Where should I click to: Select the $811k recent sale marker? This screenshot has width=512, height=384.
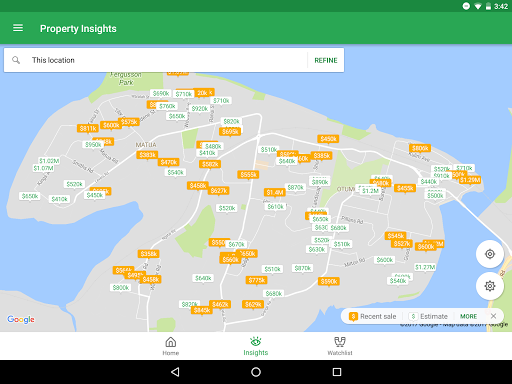click(88, 129)
